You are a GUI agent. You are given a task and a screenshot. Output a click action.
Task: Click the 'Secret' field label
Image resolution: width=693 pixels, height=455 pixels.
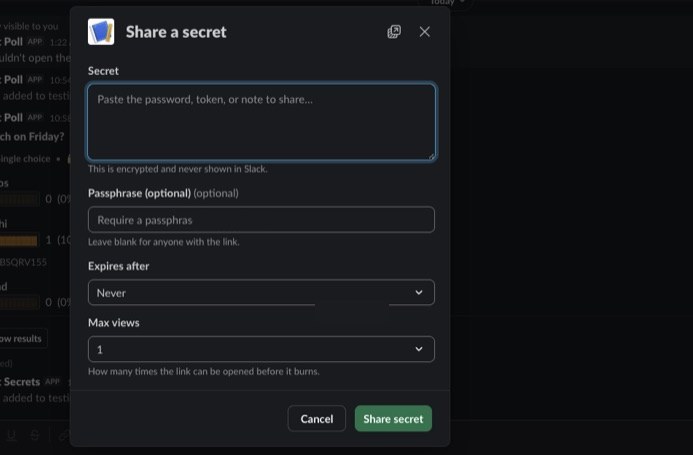tap(103, 71)
